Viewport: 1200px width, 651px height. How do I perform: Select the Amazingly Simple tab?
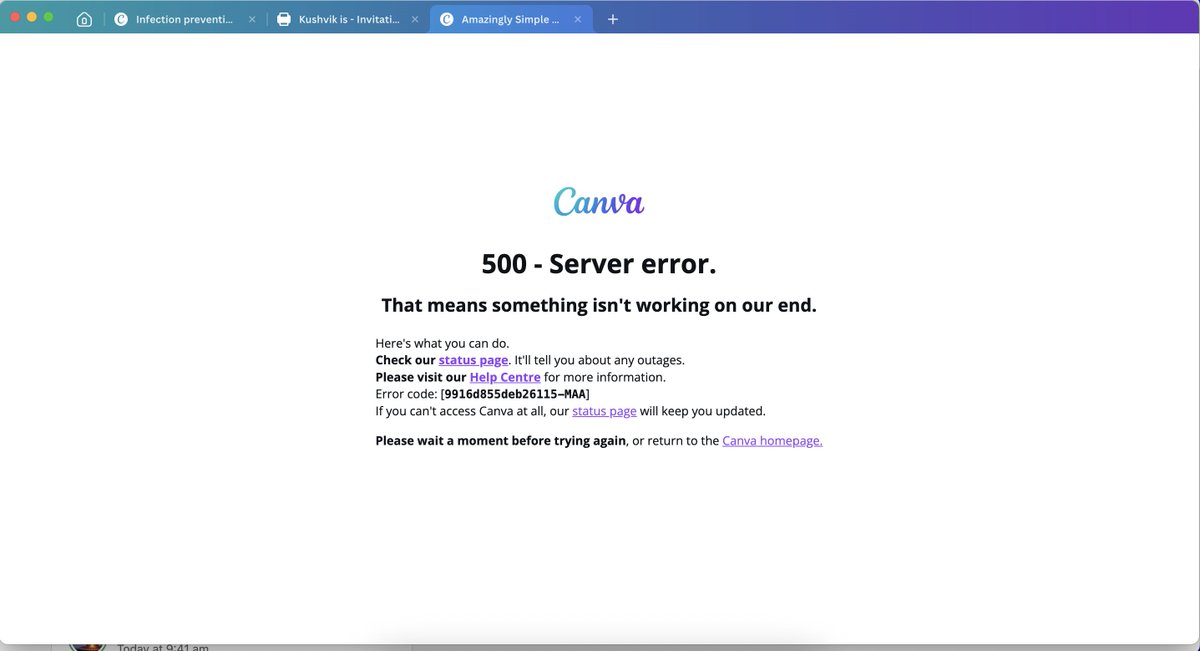(511, 19)
